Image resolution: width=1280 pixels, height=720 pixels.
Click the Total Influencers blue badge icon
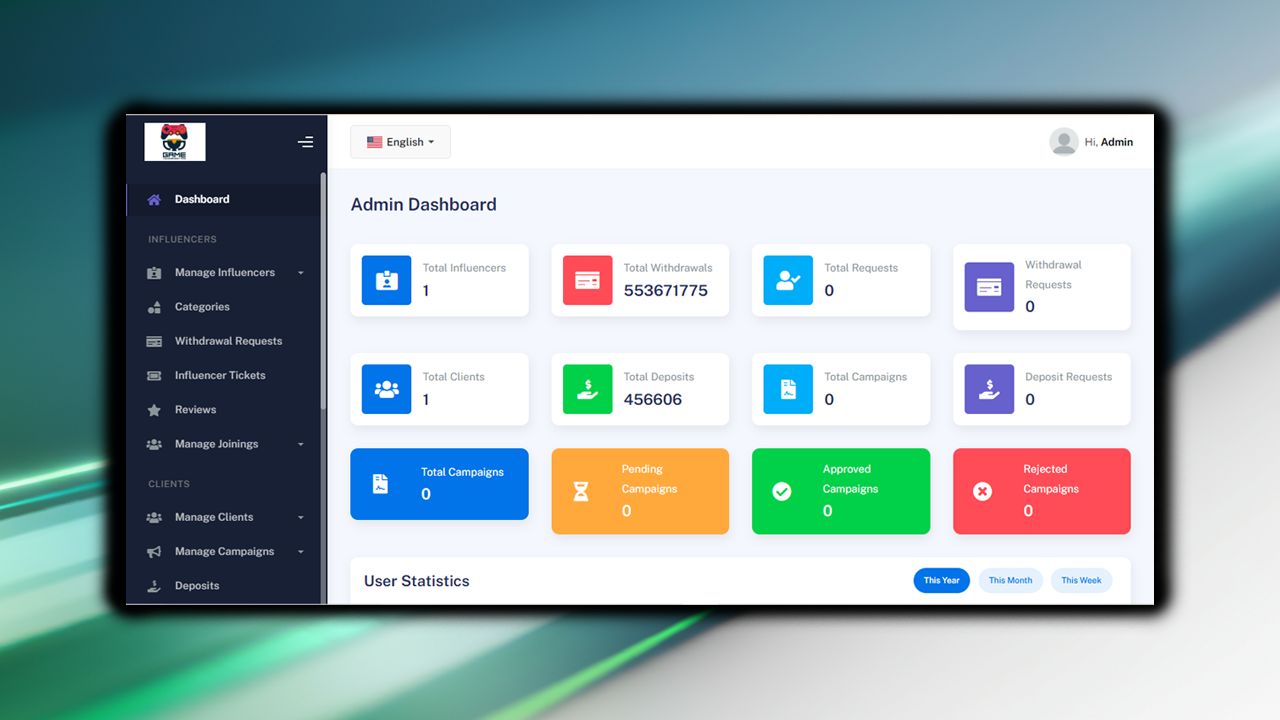[x=387, y=280]
